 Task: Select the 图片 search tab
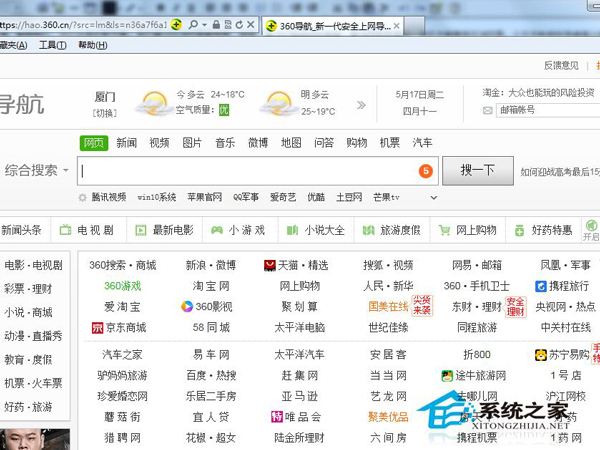coord(192,143)
